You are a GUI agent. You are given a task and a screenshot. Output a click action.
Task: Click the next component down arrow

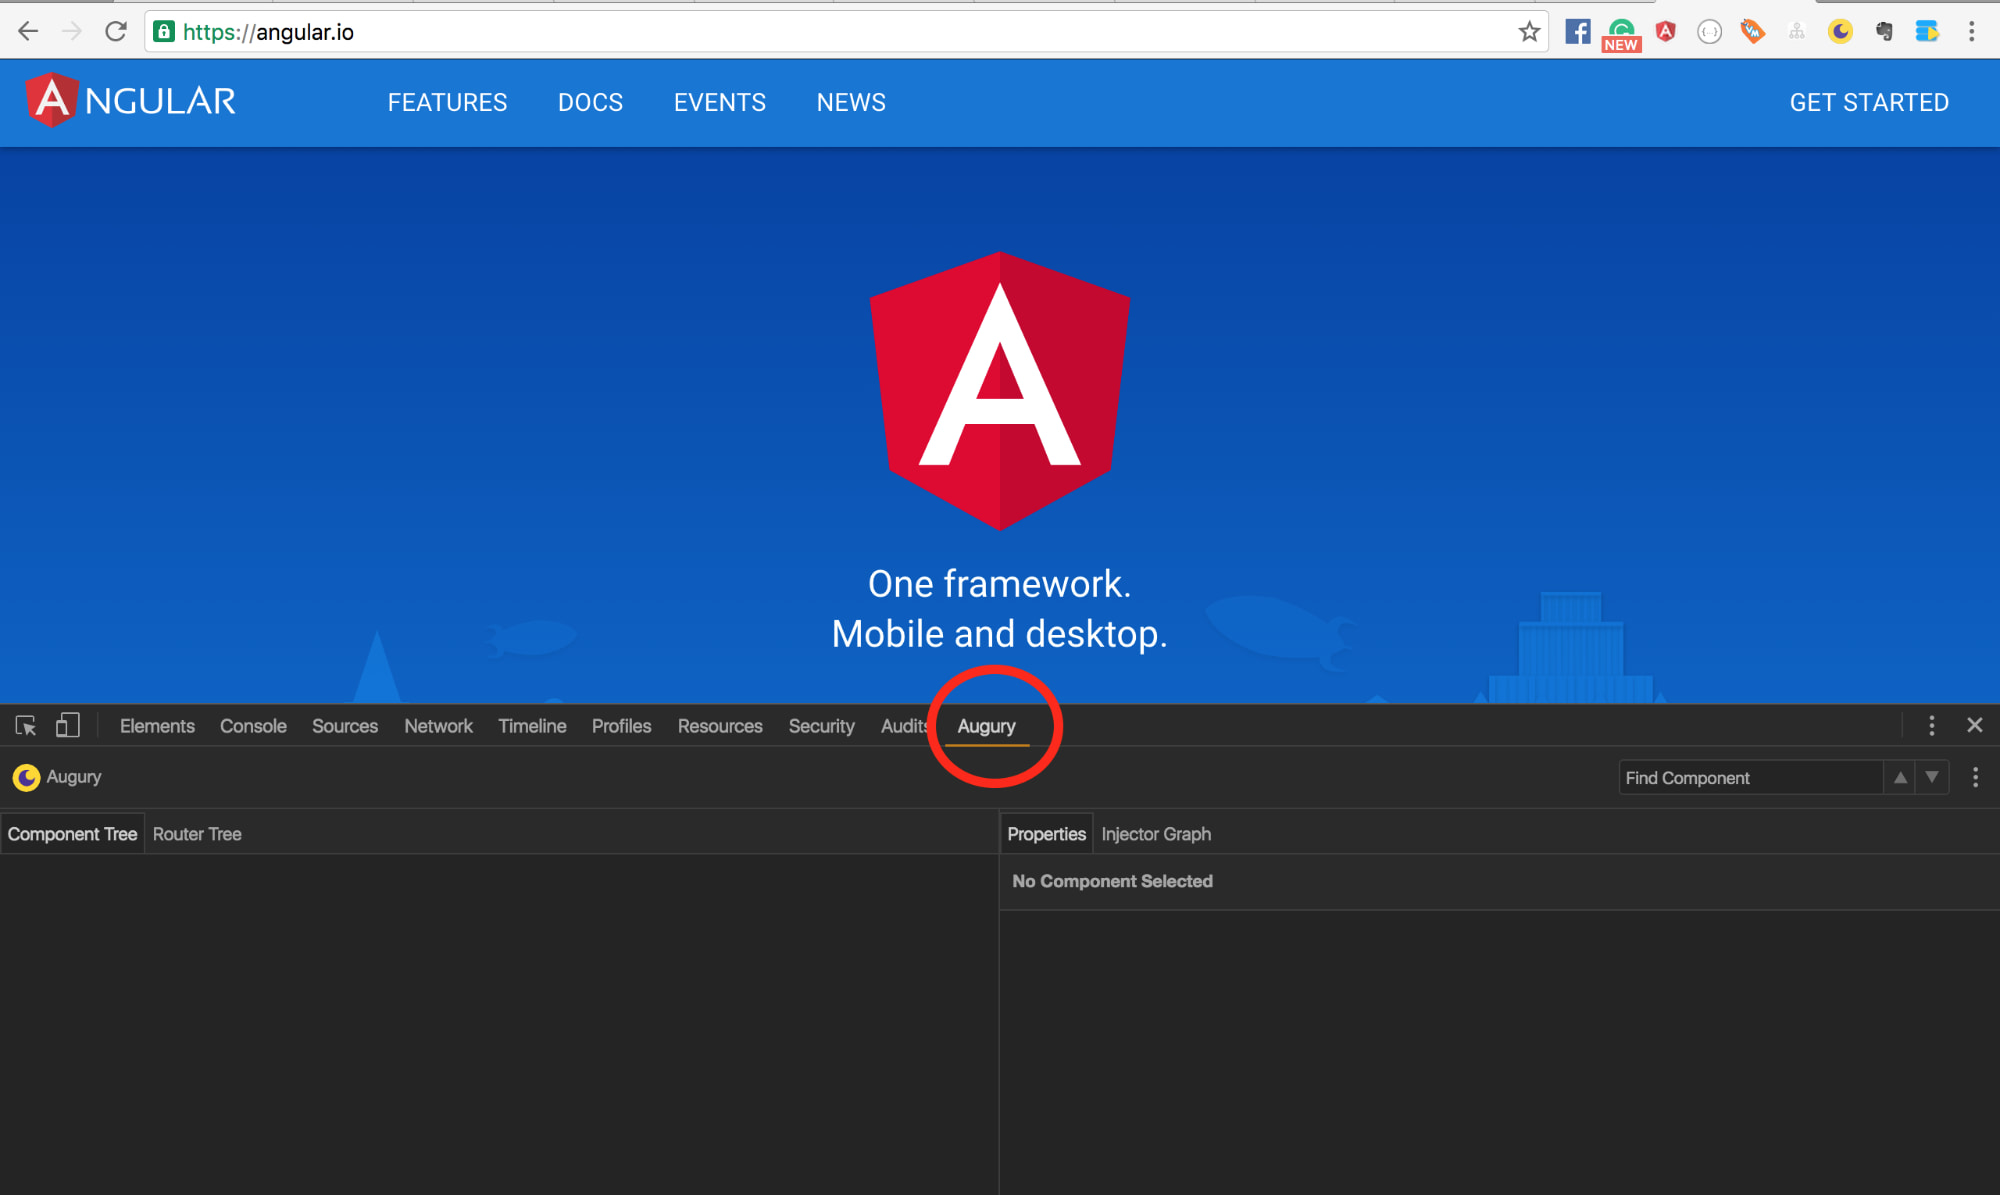[x=1933, y=777]
